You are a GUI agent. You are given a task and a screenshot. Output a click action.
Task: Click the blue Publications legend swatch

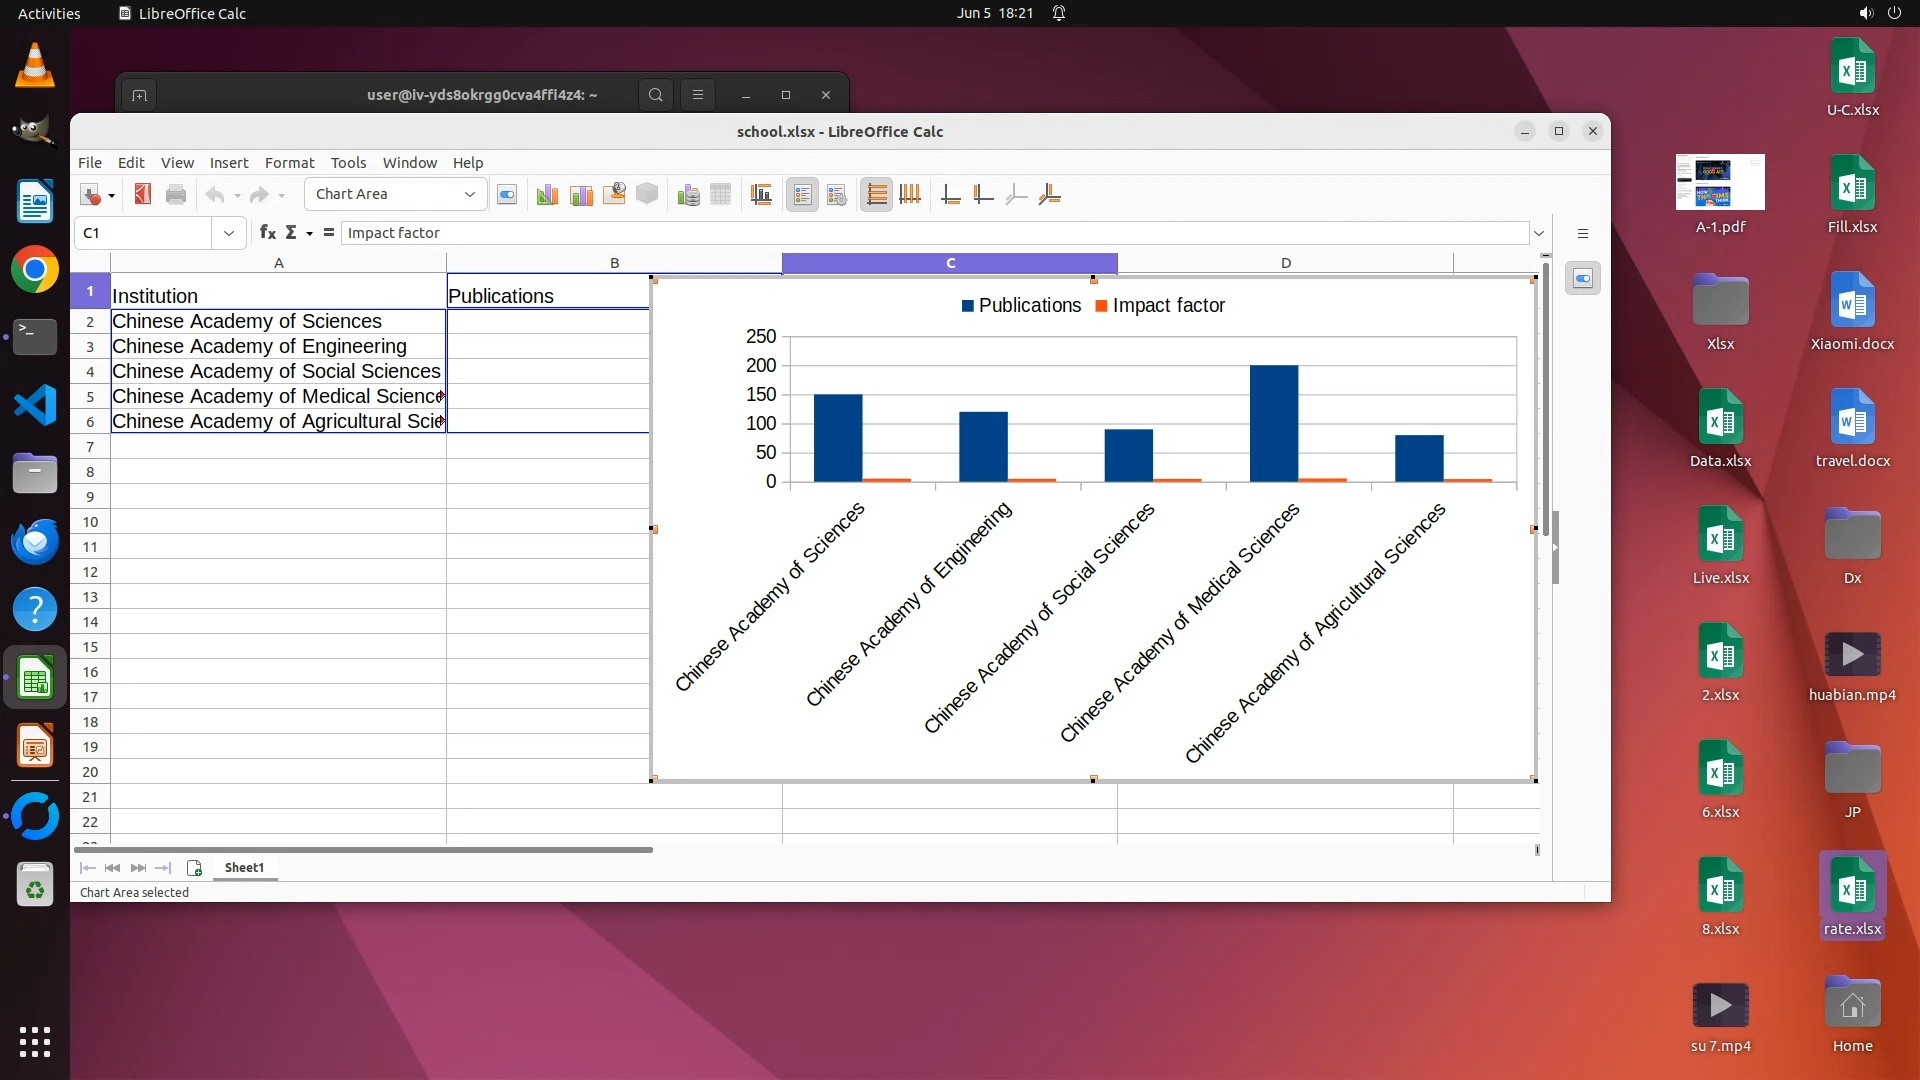[x=967, y=306]
